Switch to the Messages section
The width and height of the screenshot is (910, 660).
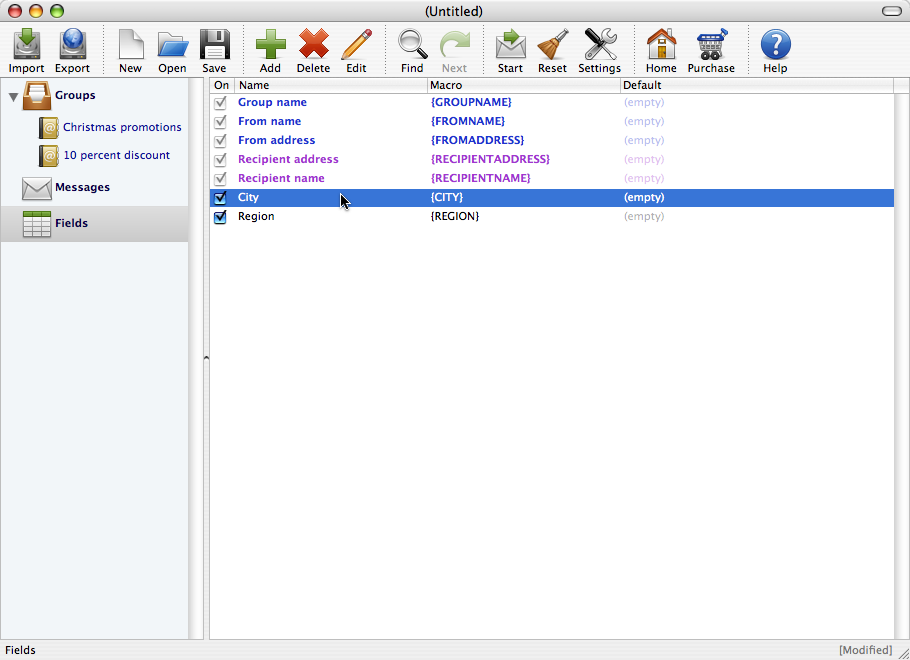tap(82, 188)
